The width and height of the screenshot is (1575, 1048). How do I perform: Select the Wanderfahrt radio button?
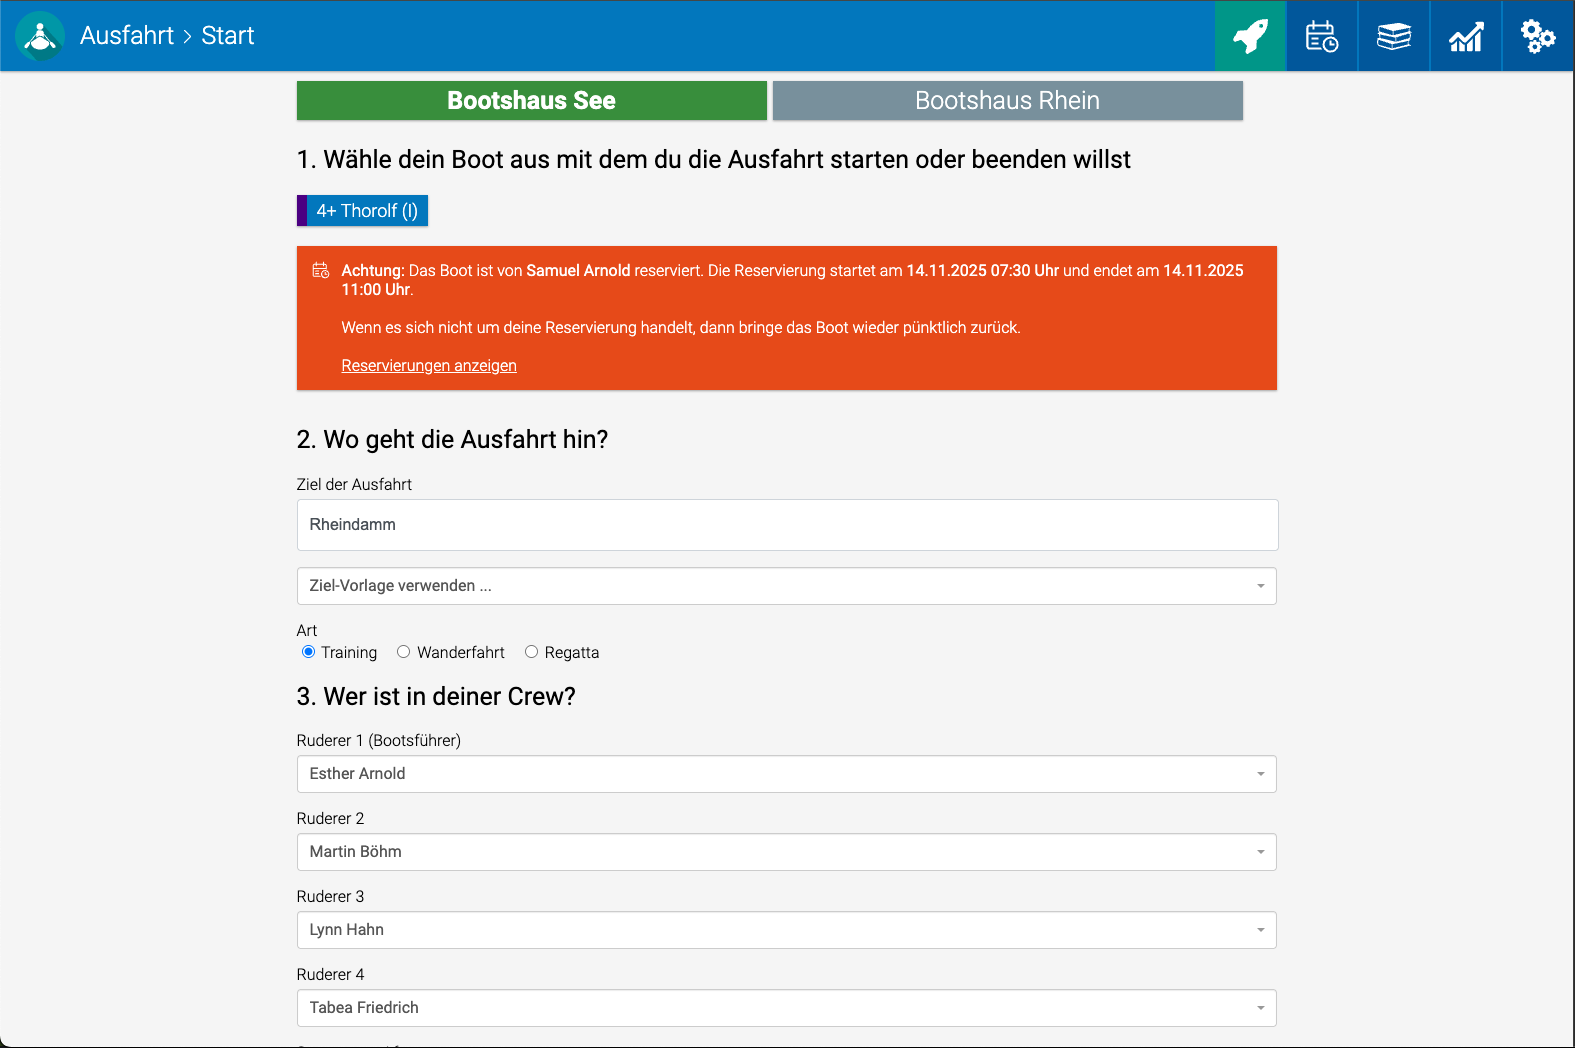pyautogui.click(x=404, y=652)
